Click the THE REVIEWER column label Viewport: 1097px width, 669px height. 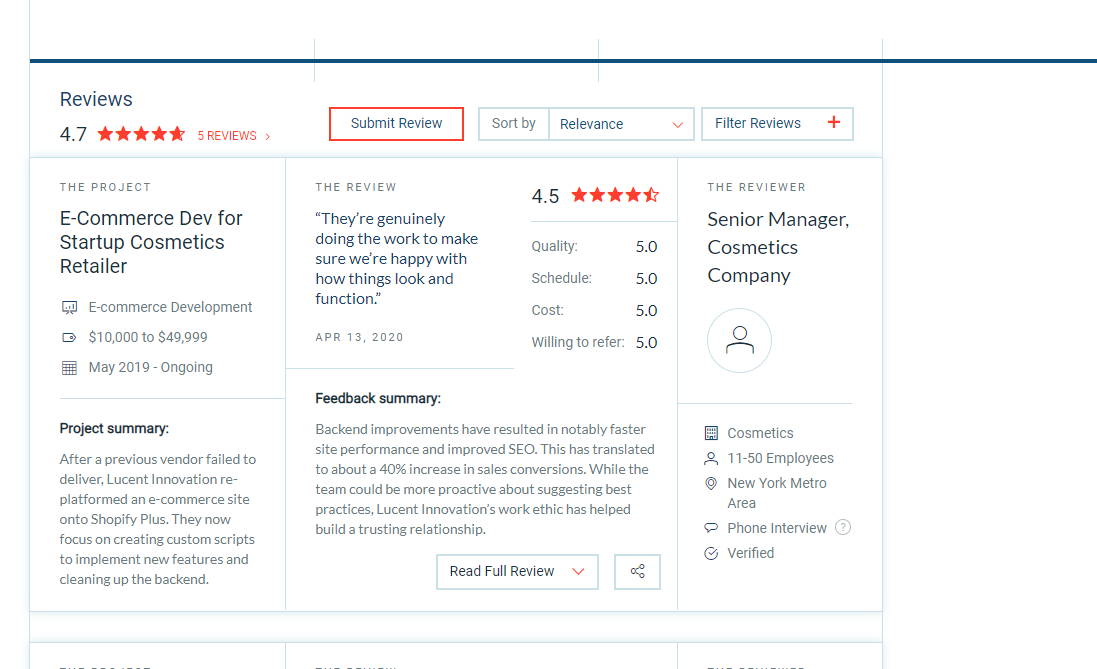click(756, 188)
